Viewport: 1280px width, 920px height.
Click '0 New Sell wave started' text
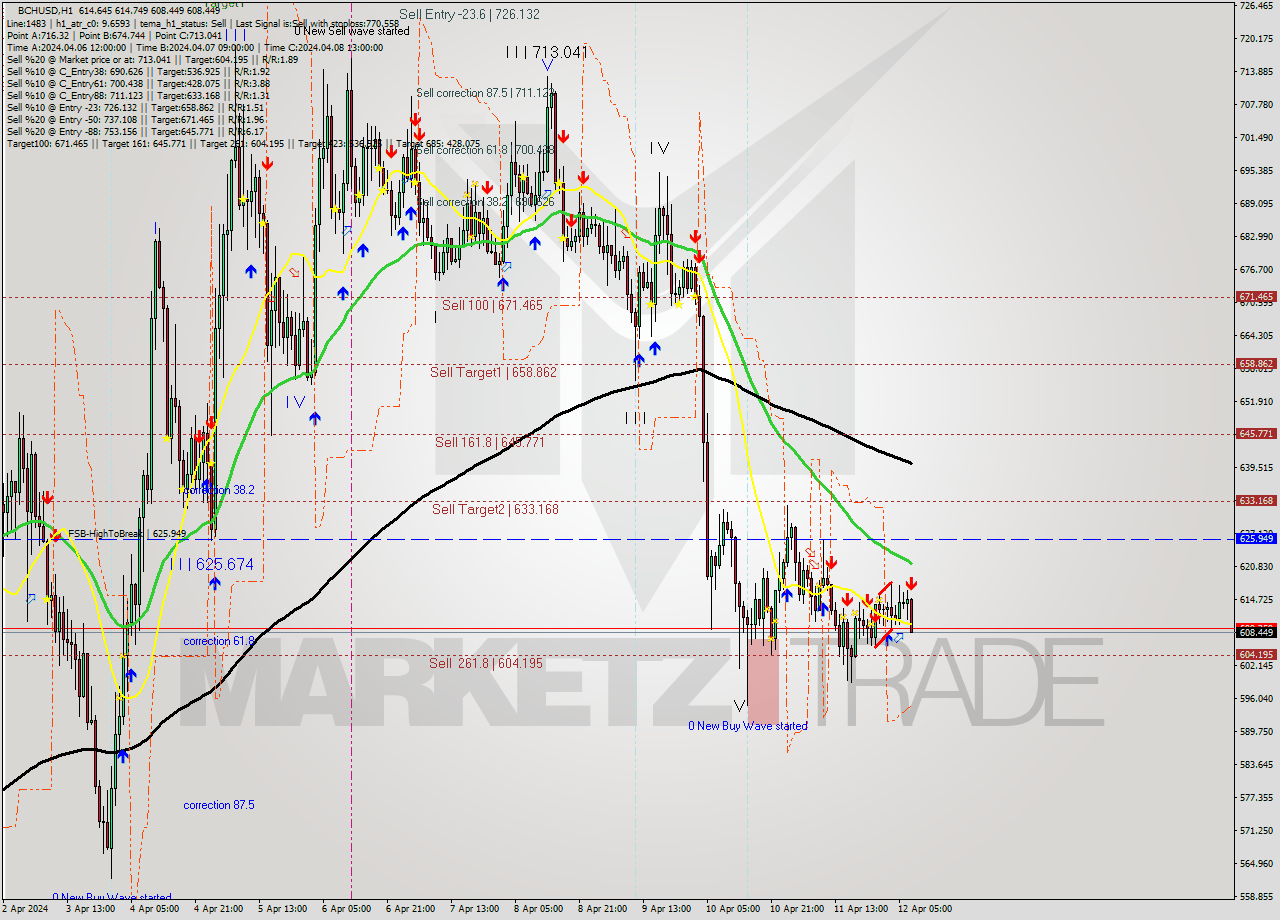point(352,31)
